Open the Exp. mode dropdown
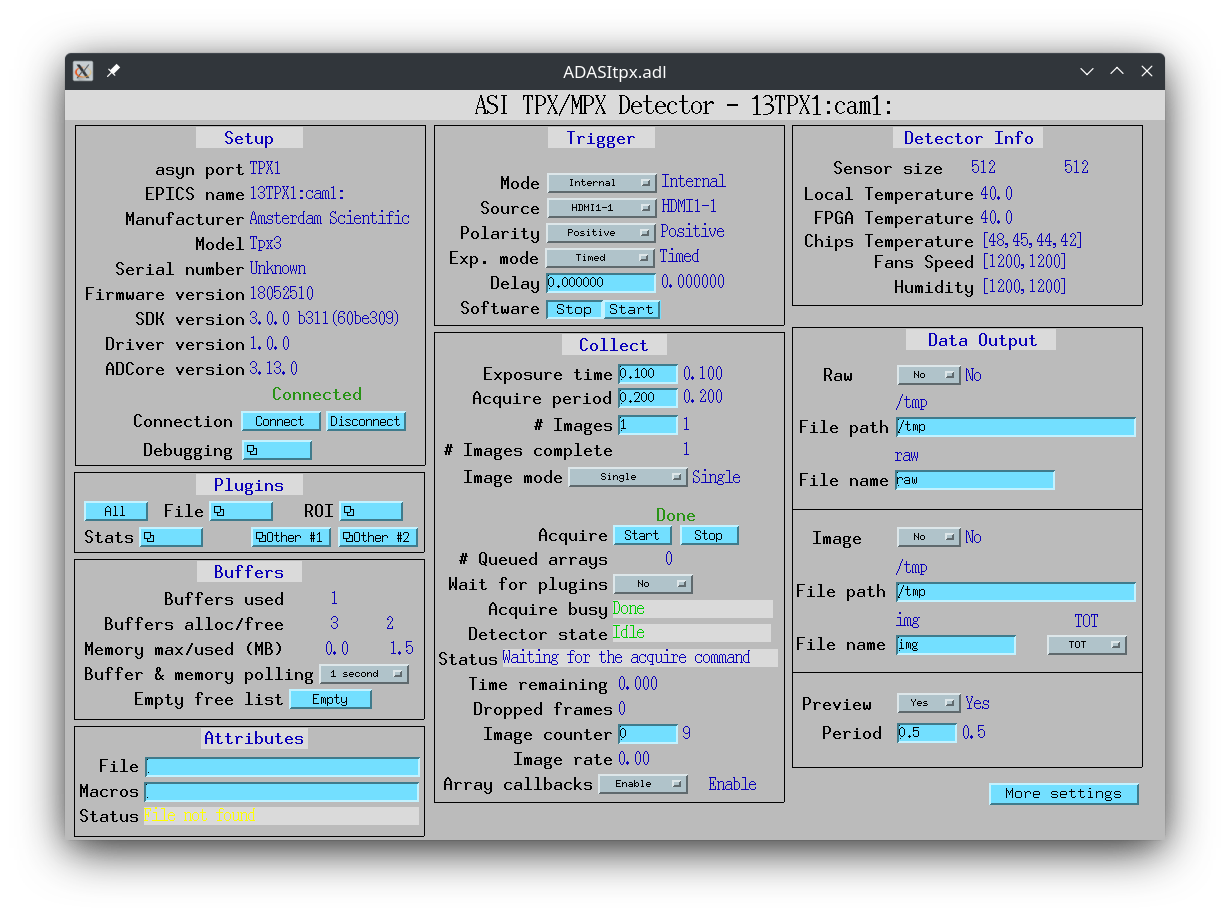 point(601,258)
